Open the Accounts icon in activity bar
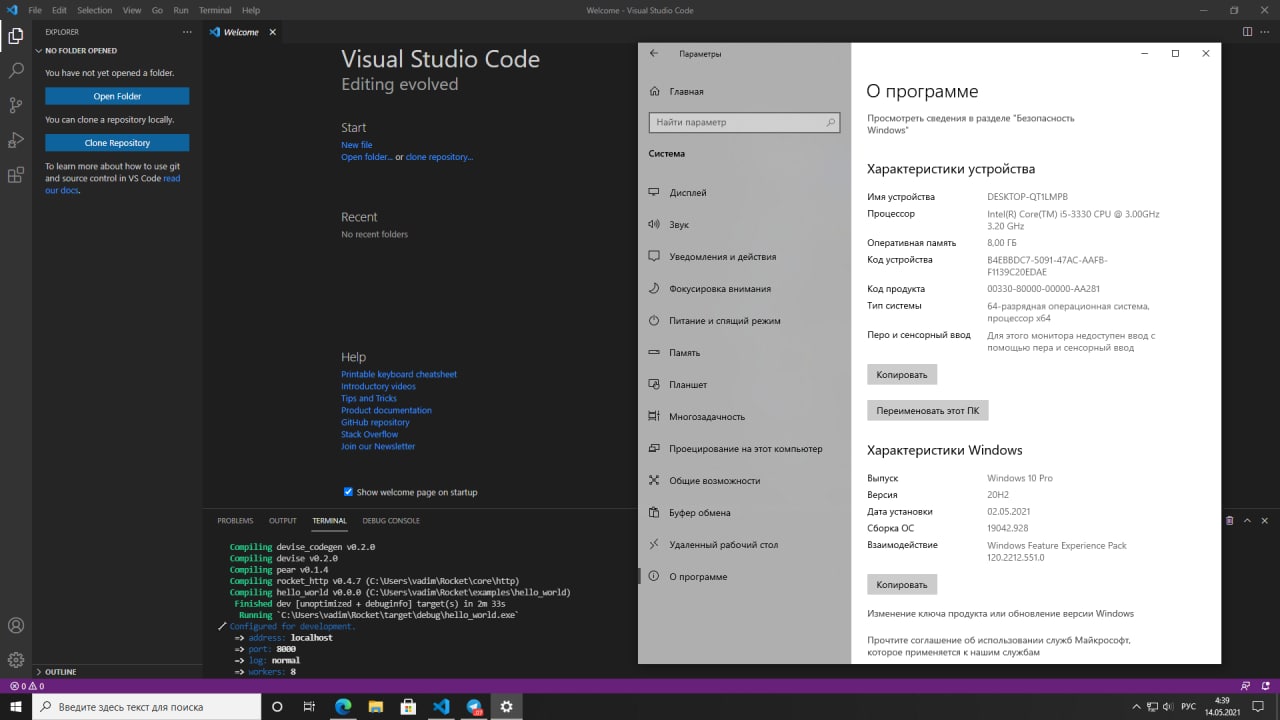The height and width of the screenshot is (720, 1280). pos(15,626)
